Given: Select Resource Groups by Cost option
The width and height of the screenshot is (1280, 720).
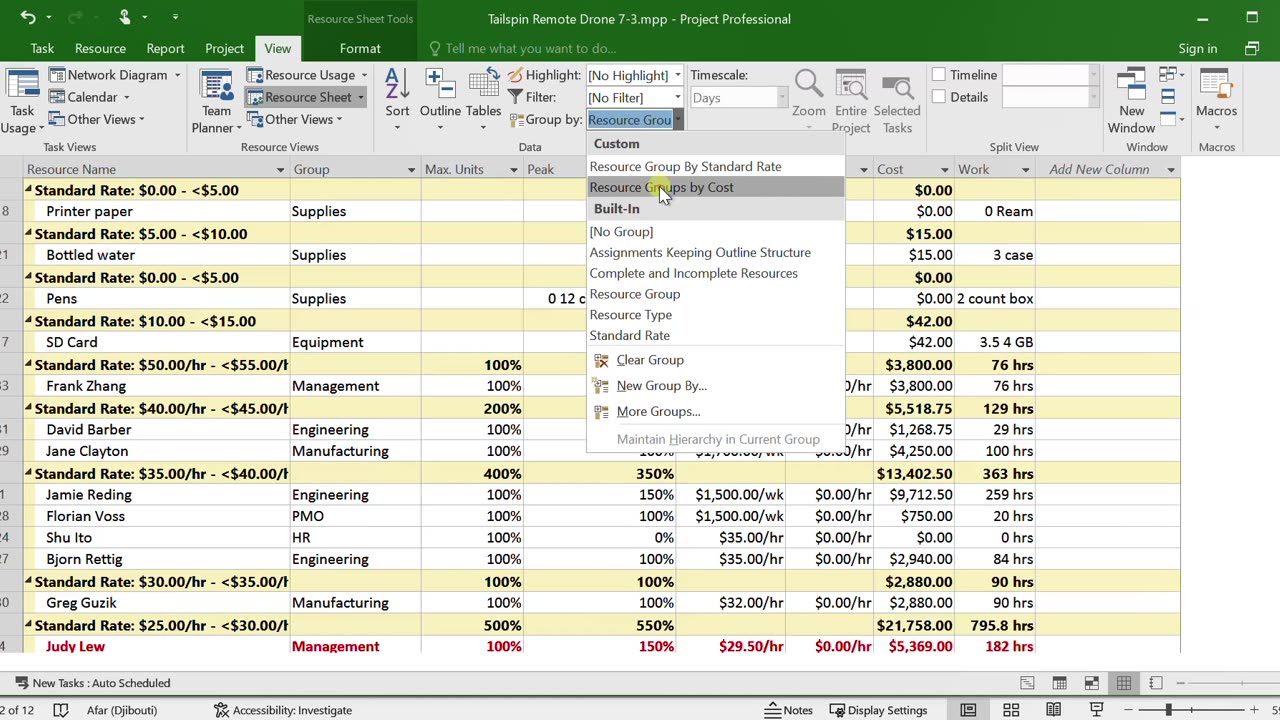Looking at the screenshot, I should pos(661,187).
